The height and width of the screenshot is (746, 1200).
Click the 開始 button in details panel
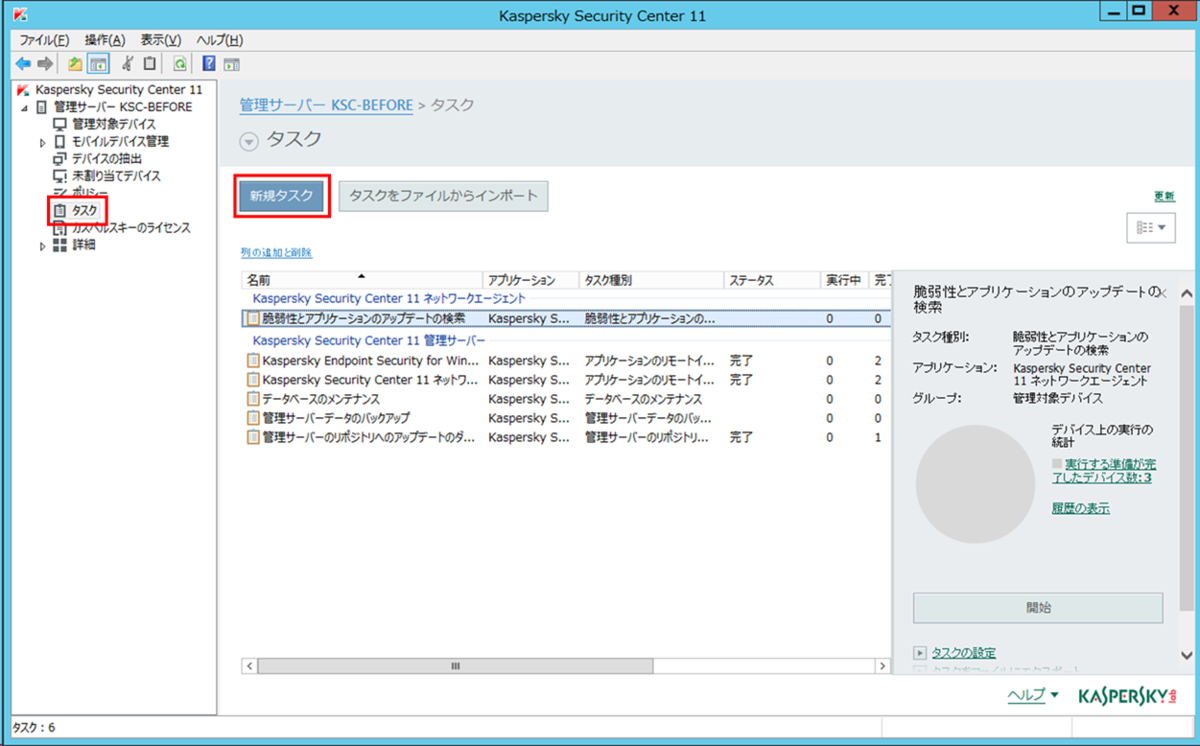click(x=1038, y=607)
